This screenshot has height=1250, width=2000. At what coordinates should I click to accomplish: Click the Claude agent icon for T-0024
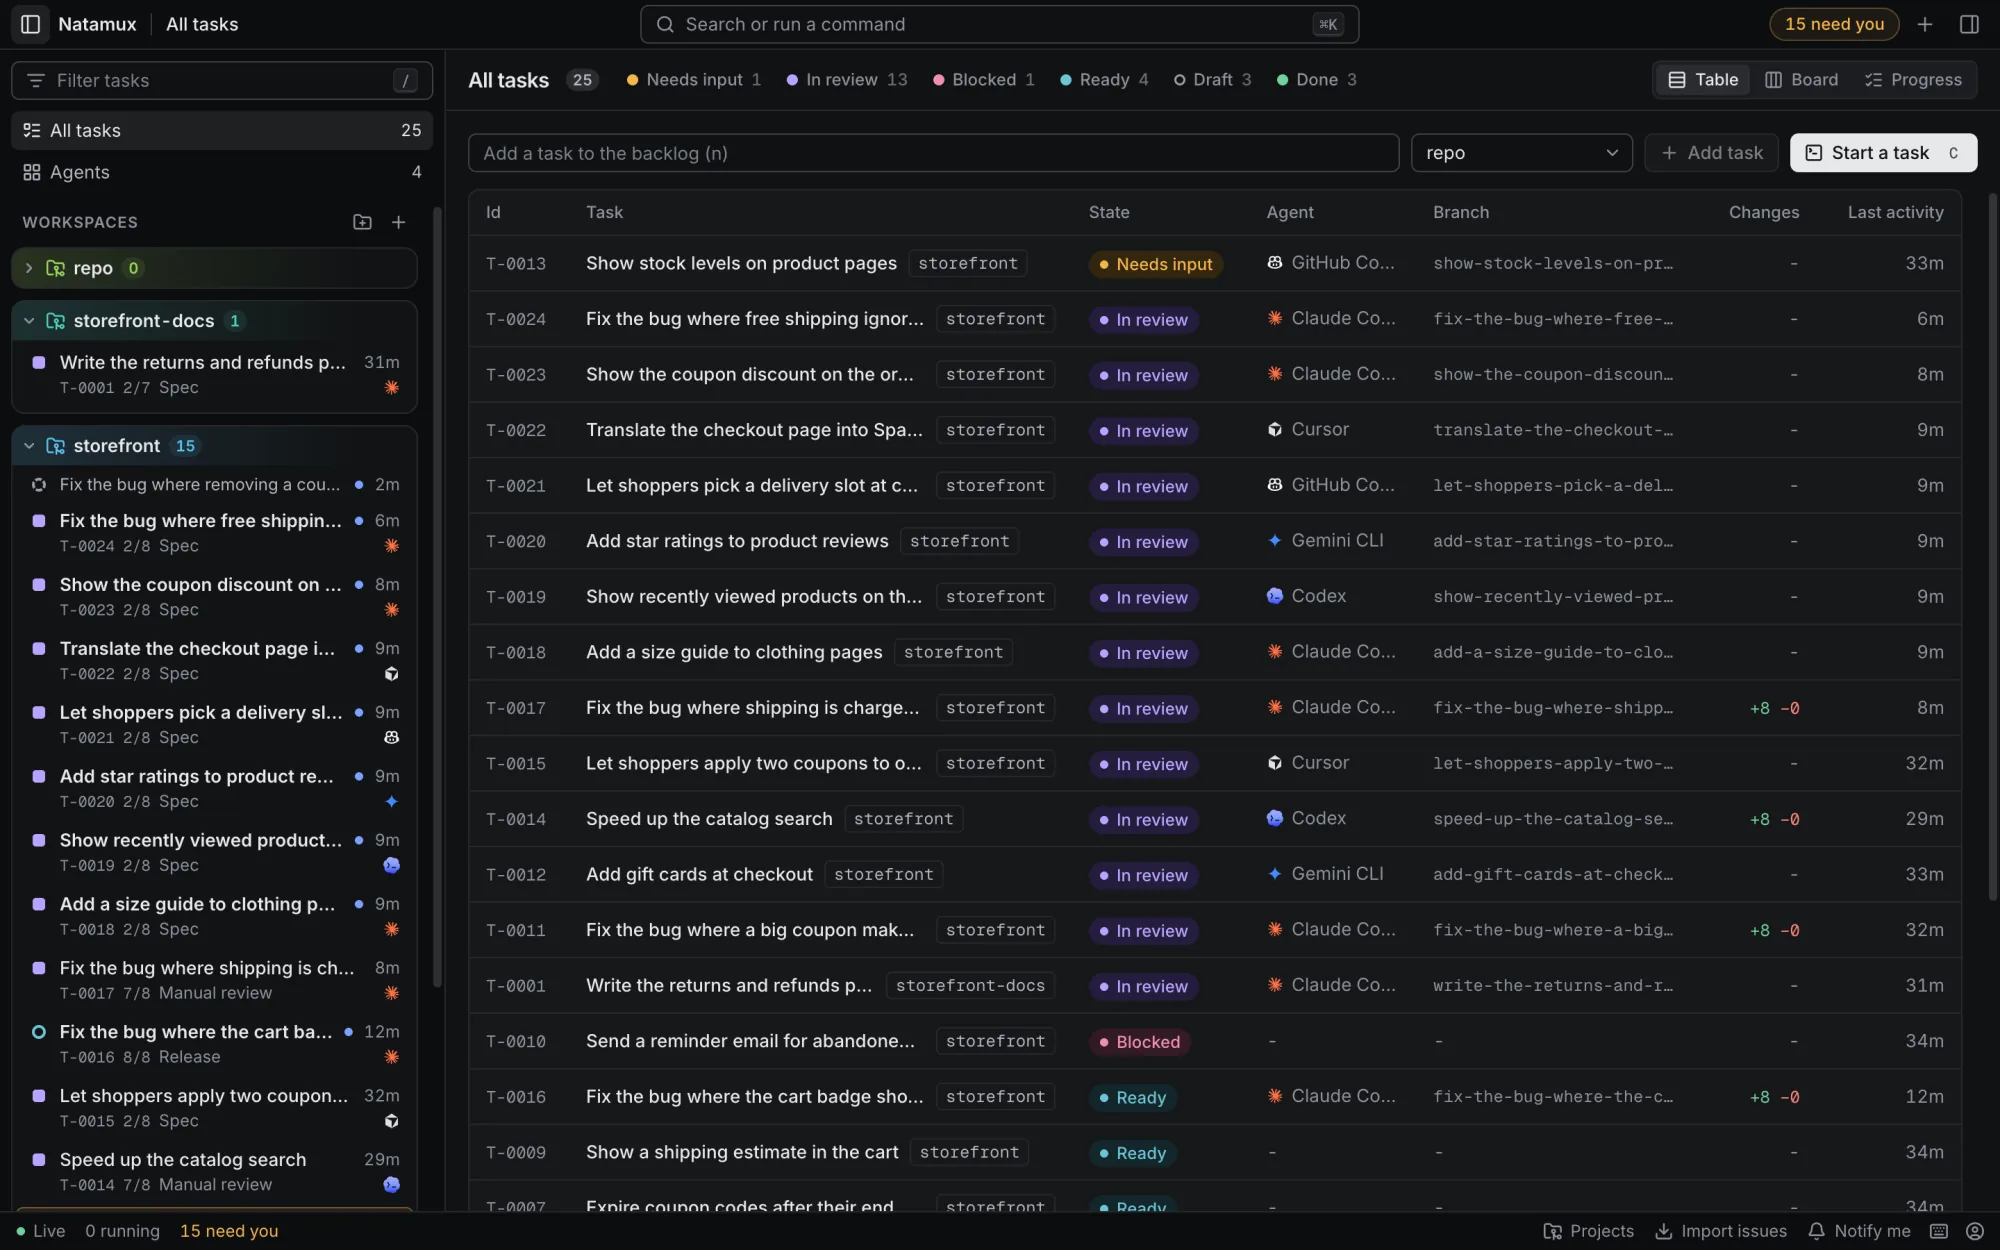(x=1274, y=319)
